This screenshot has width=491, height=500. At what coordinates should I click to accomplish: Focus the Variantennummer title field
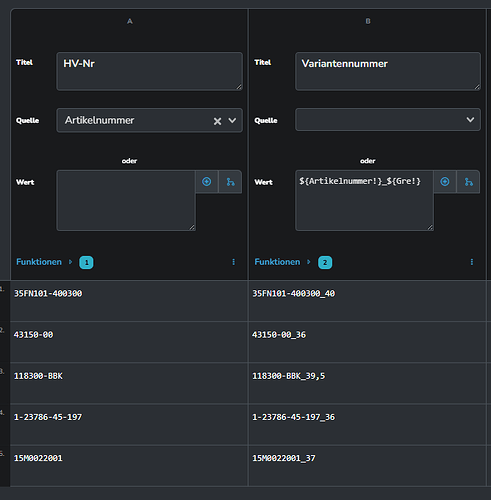point(388,71)
